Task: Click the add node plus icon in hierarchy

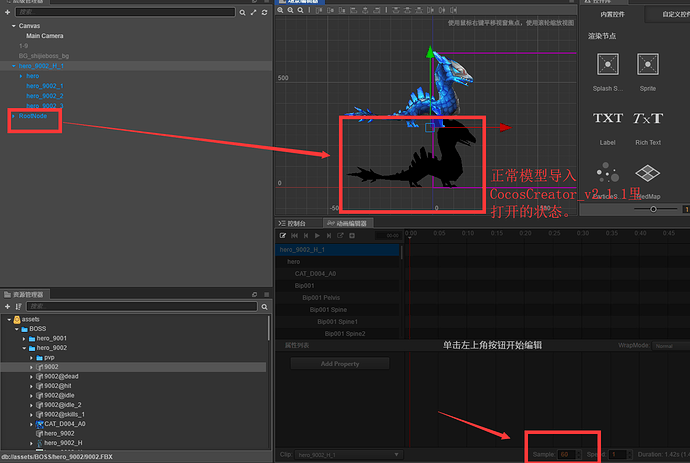Action: click(7, 12)
